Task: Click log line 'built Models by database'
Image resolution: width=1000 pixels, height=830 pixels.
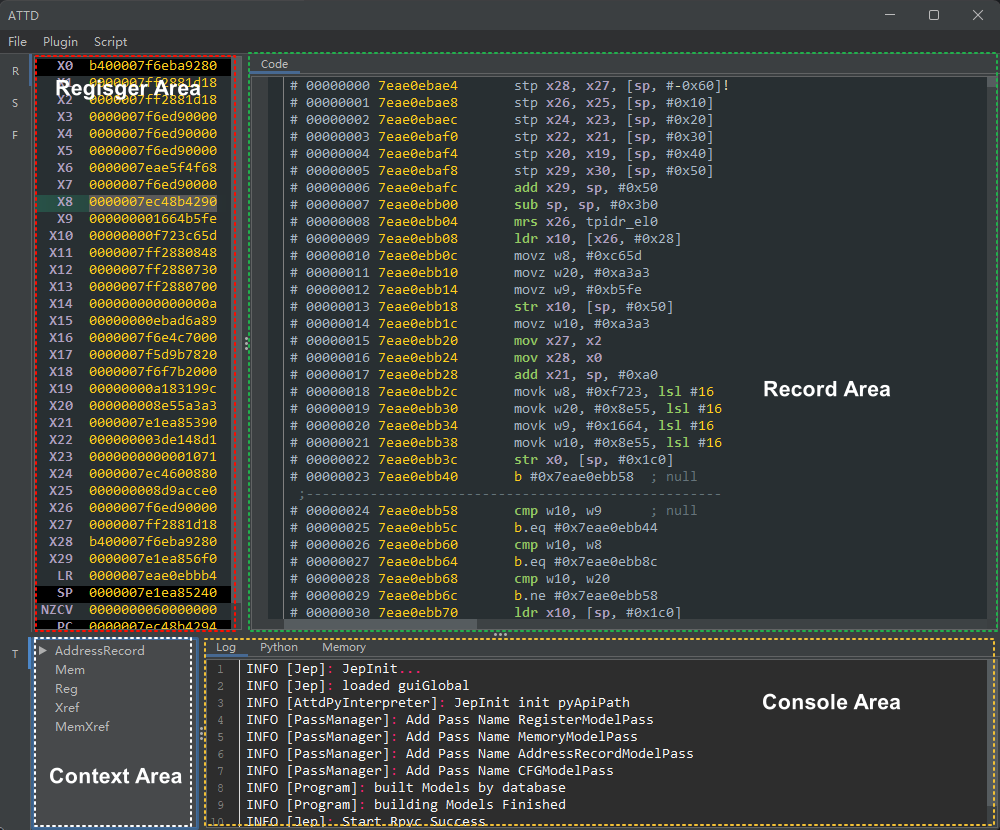Action: pyautogui.click(x=406, y=788)
